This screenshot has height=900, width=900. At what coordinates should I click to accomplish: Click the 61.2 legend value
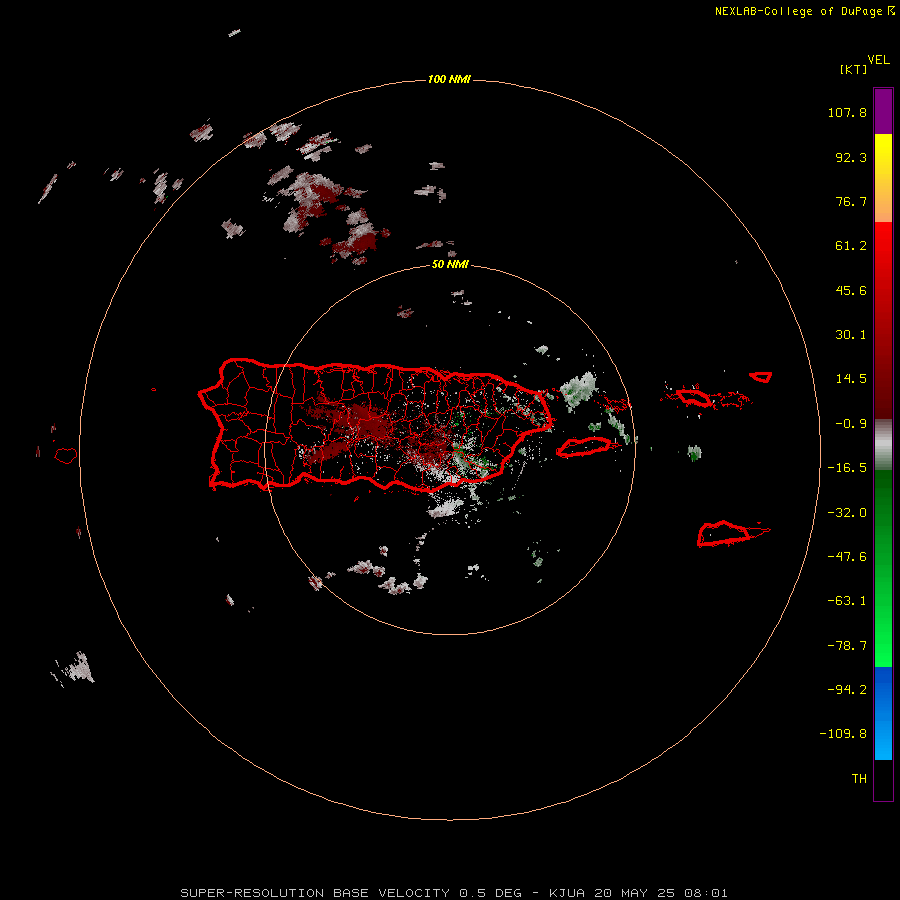click(x=851, y=246)
